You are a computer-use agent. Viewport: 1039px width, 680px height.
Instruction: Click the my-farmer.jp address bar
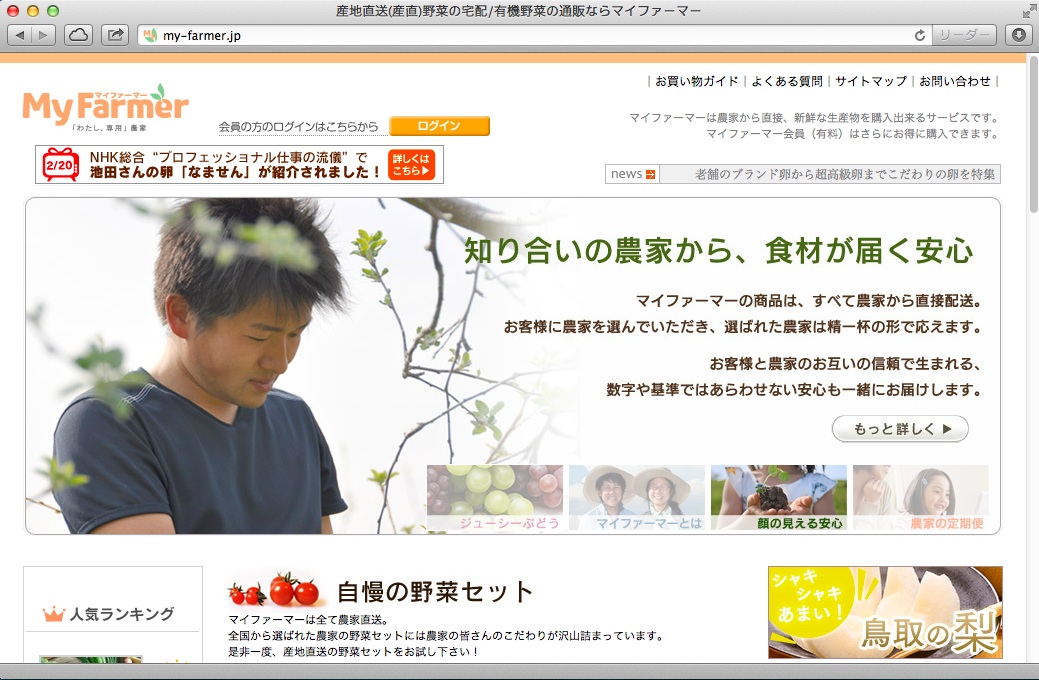click(530, 35)
